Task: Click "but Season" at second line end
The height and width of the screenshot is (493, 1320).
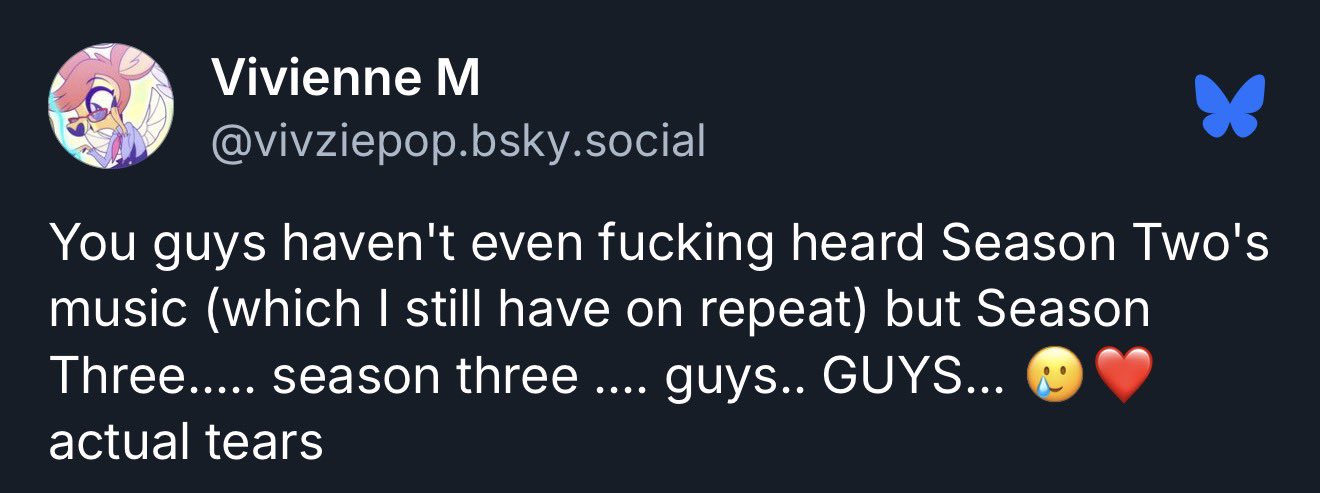Action: point(1017,311)
